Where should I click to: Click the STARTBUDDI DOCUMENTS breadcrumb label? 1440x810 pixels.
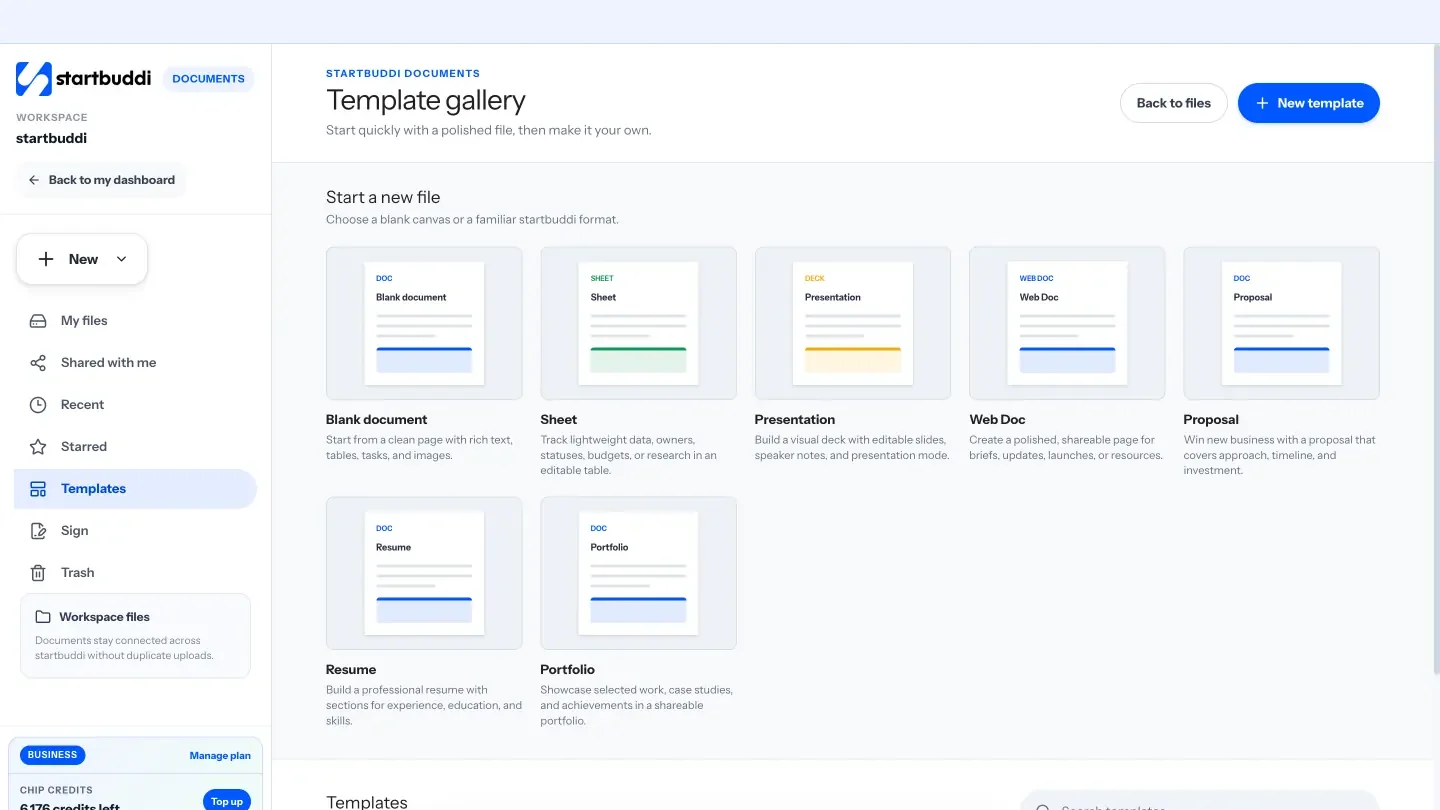pyautogui.click(x=403, y=73)
